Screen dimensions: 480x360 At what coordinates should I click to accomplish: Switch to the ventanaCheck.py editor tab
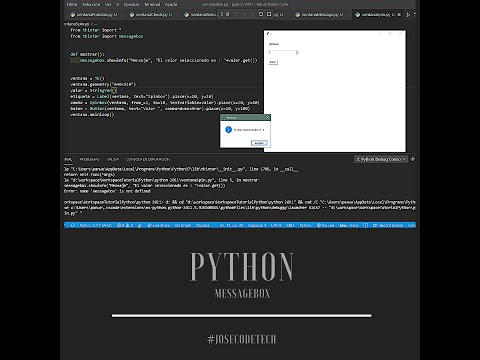click(x=151, y=15)
